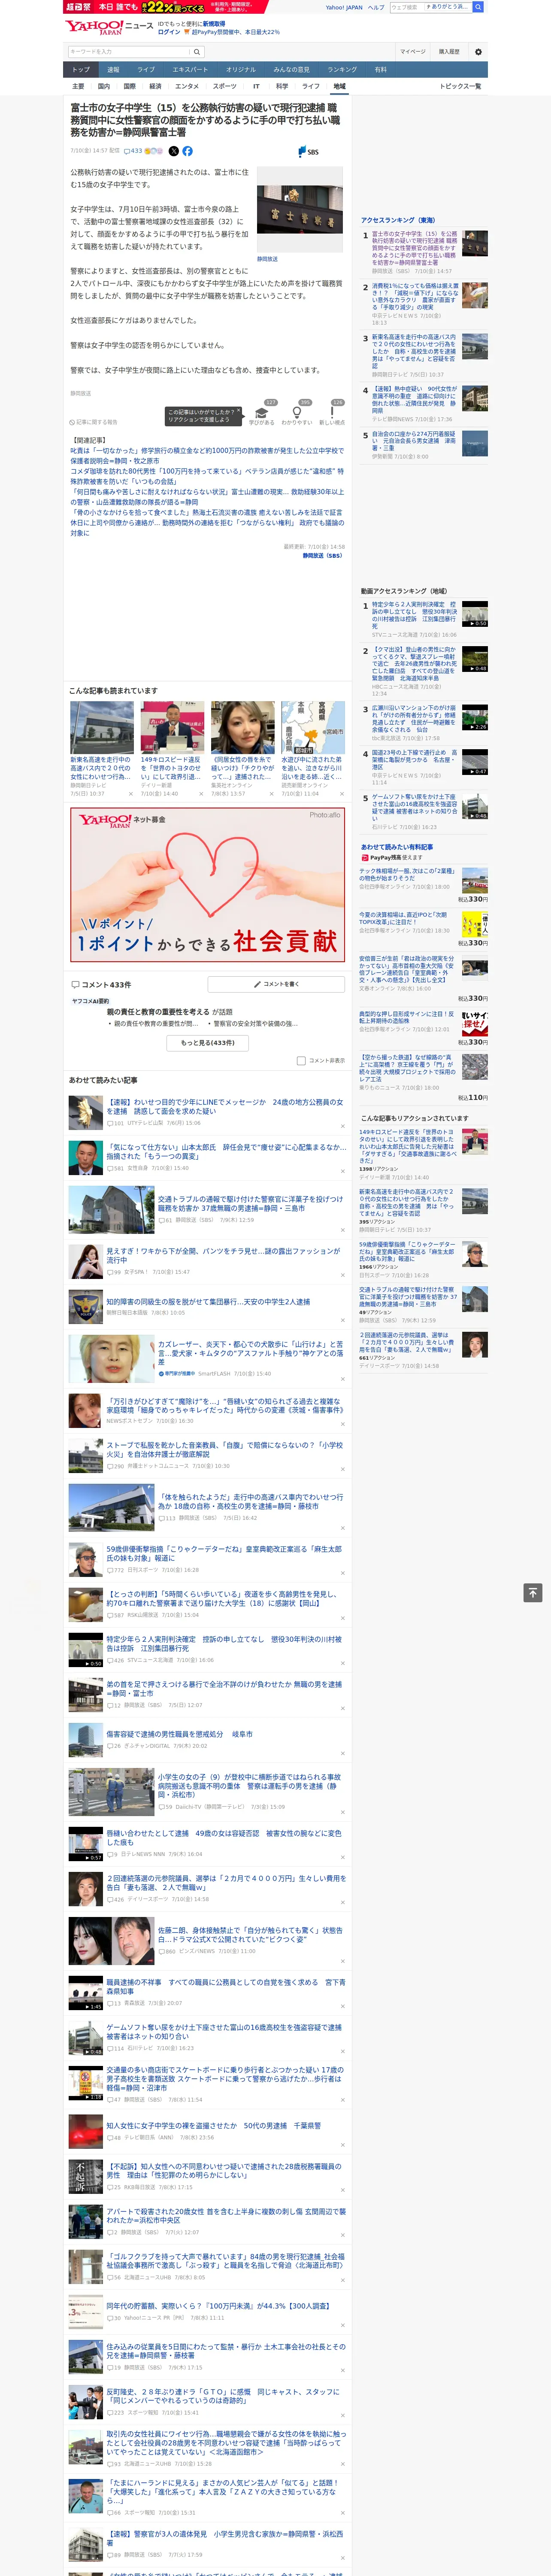Open the 購入履歴 link in the header

click(449, 51)
